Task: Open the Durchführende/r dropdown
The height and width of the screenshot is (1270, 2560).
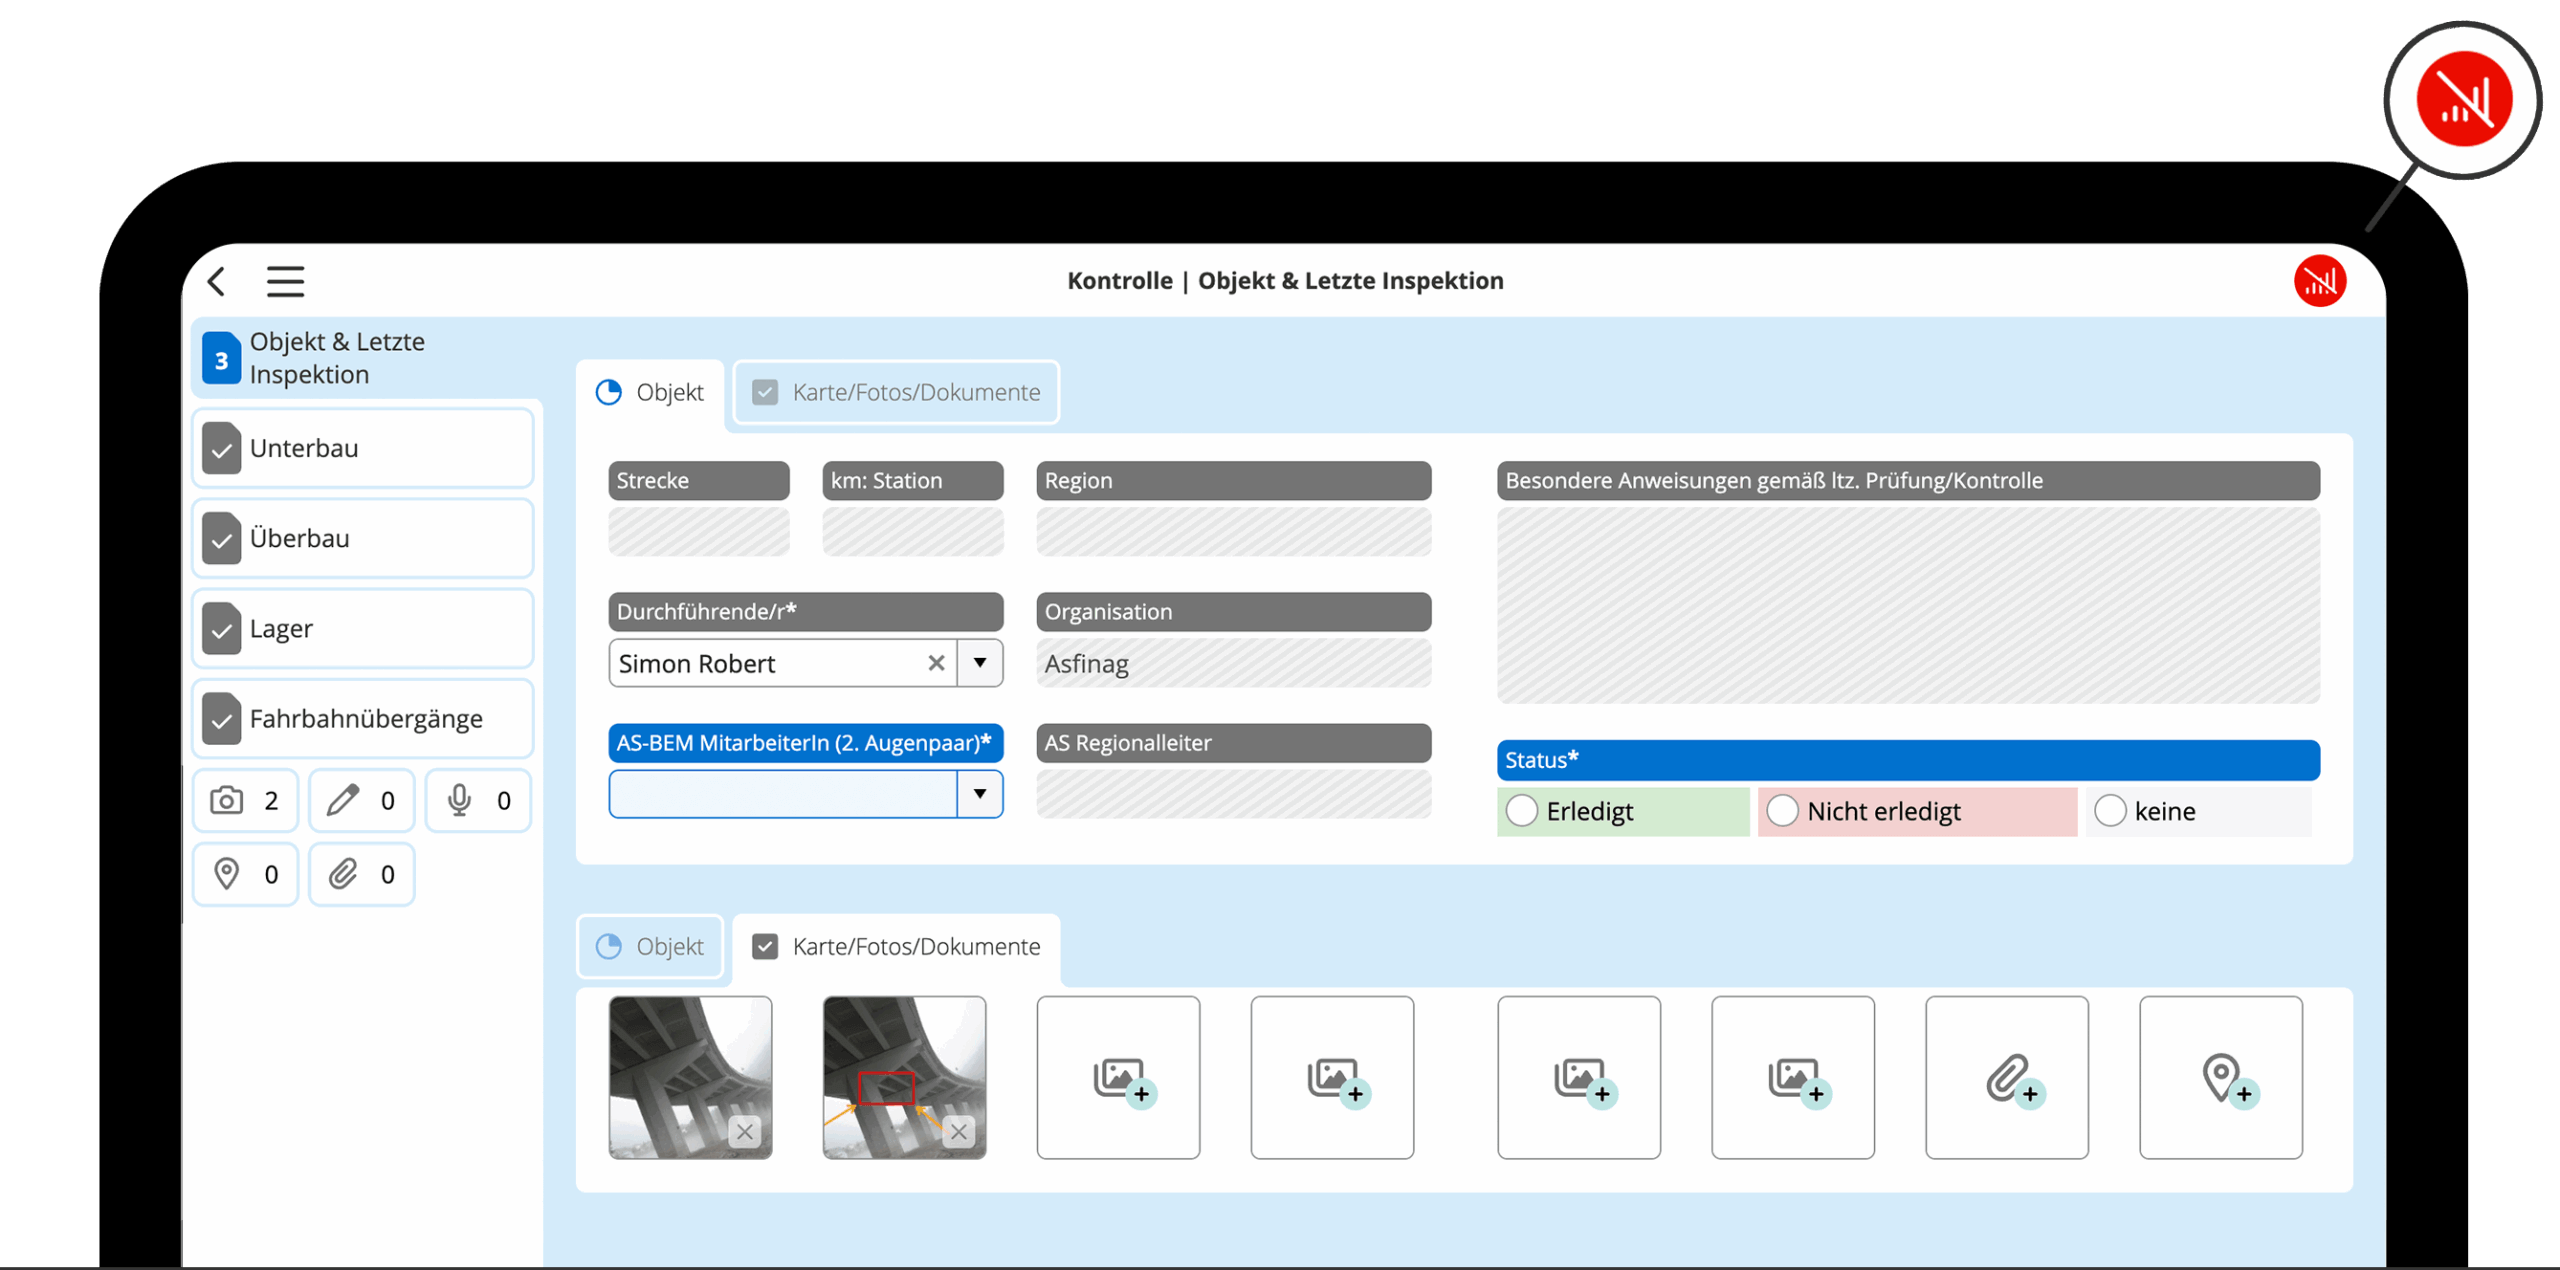Action: coord(980,663)
